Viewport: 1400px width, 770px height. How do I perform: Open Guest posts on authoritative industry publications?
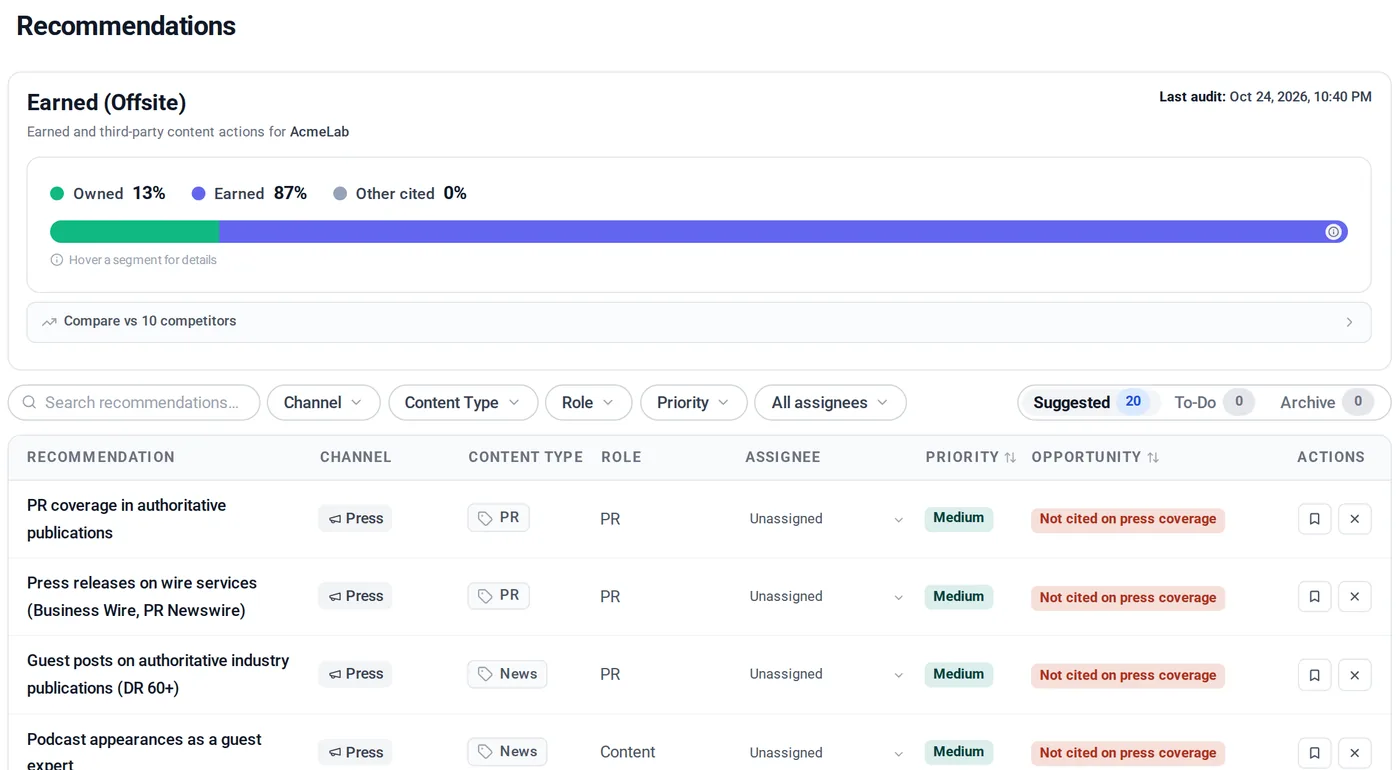[158, 675]
